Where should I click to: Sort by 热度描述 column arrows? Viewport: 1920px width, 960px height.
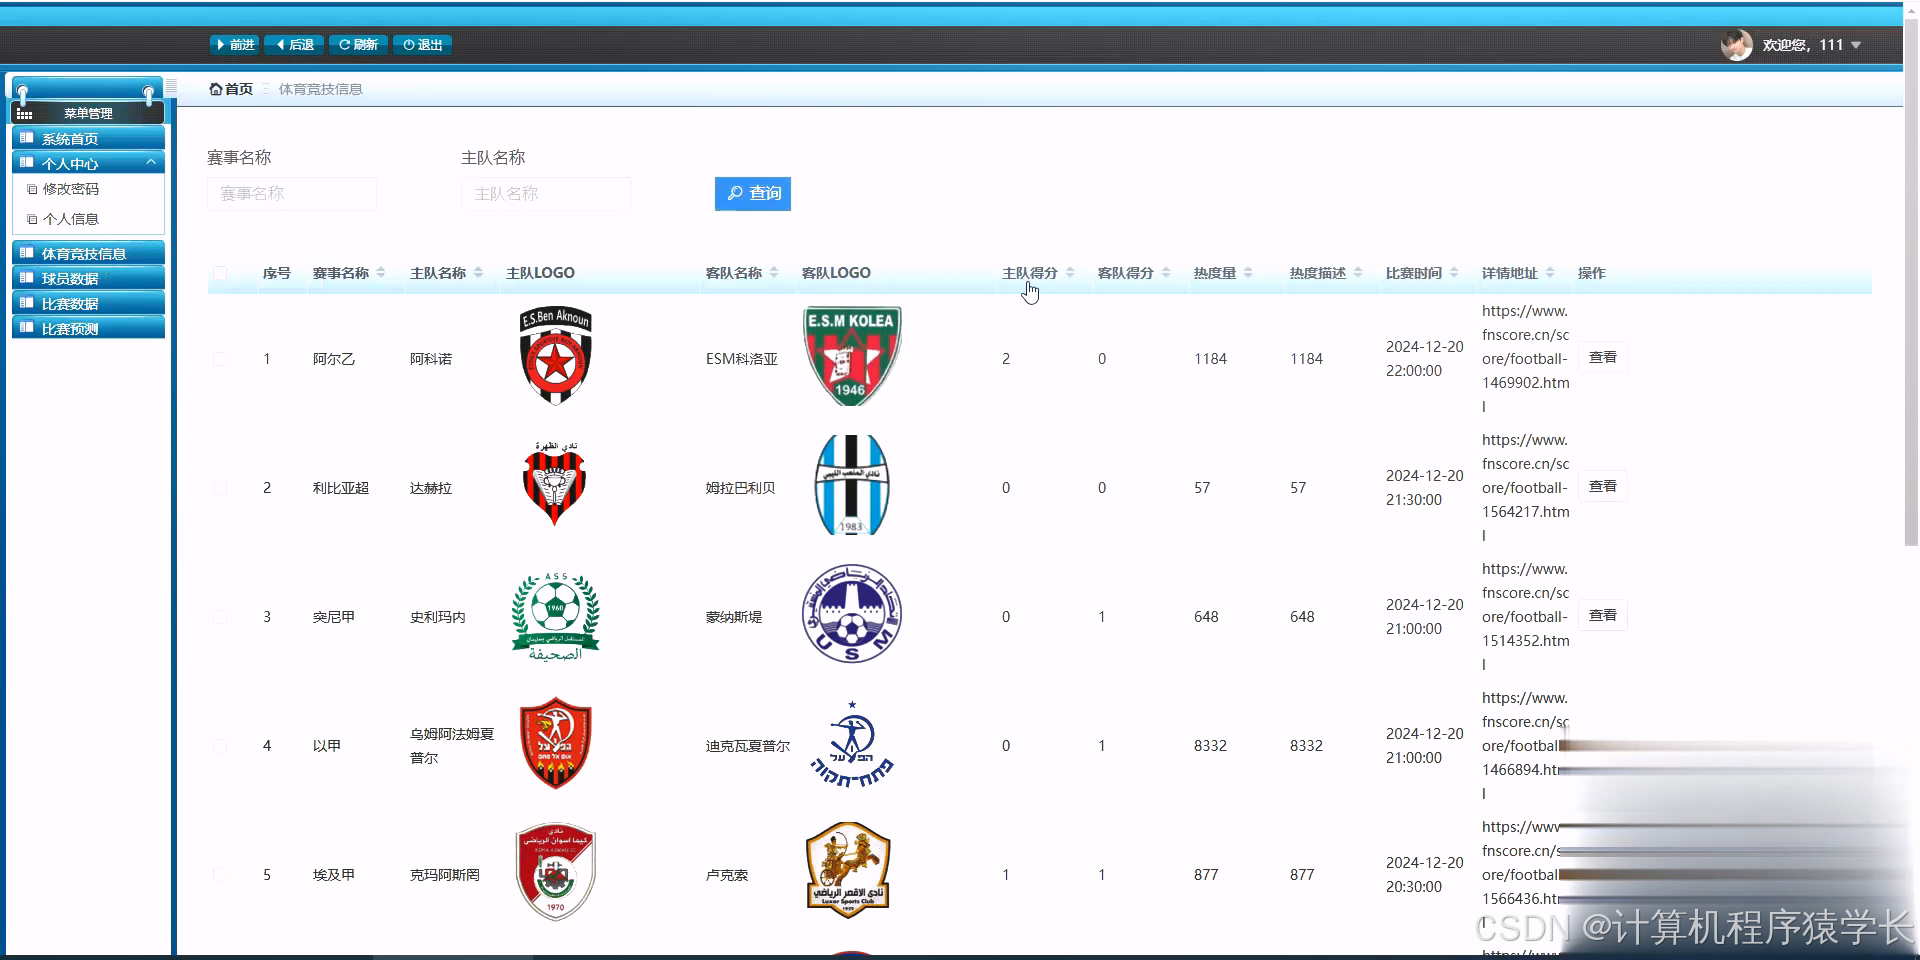point(1358,273)
